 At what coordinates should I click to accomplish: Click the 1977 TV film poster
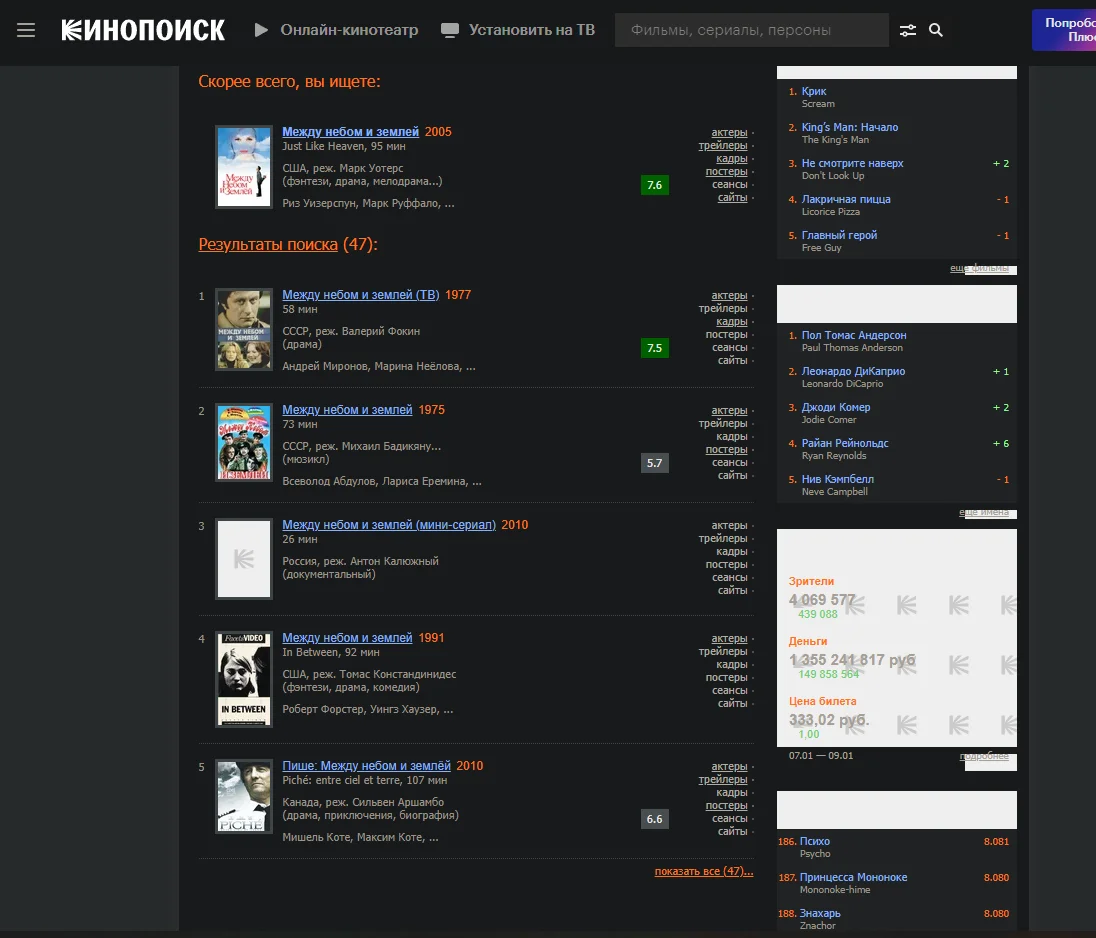click(x=244, y=329)
